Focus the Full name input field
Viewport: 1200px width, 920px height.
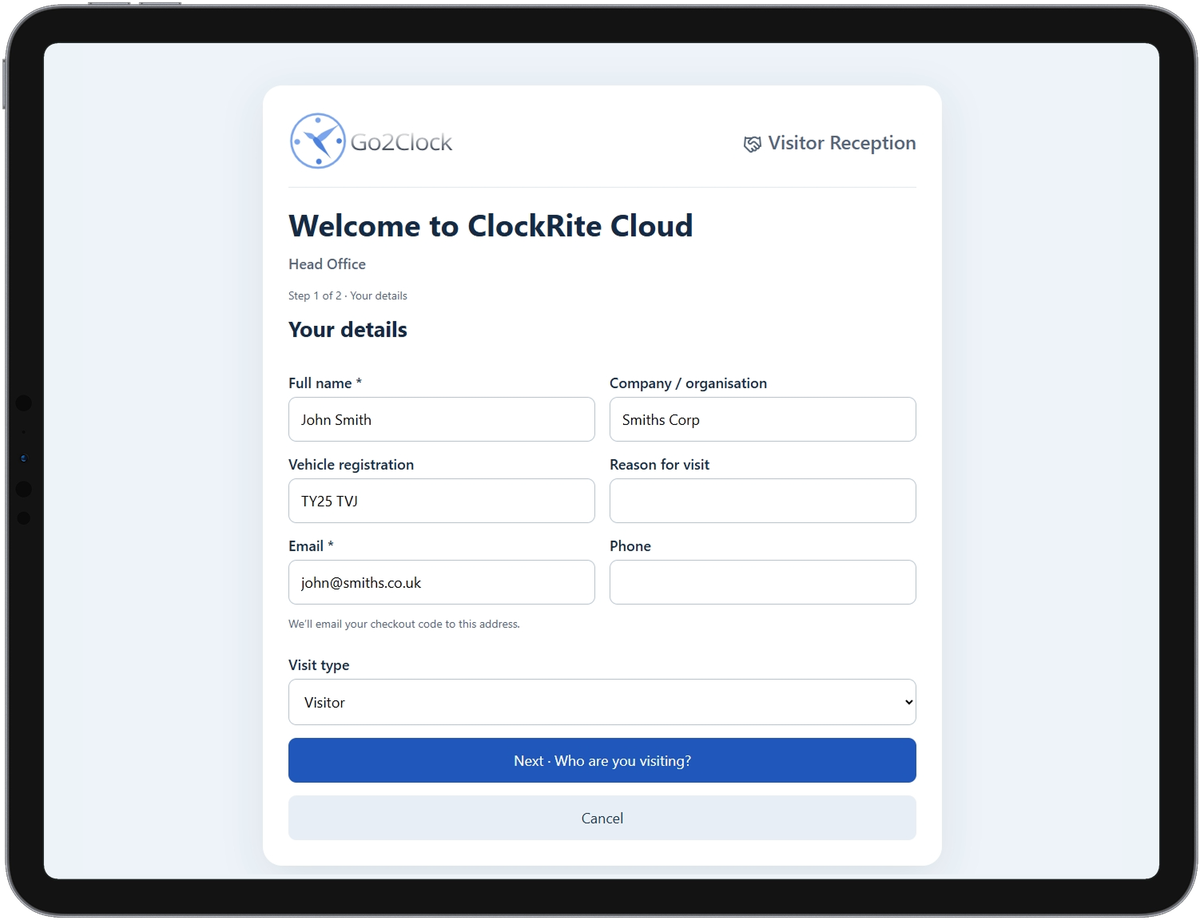(x=441, y=420)
